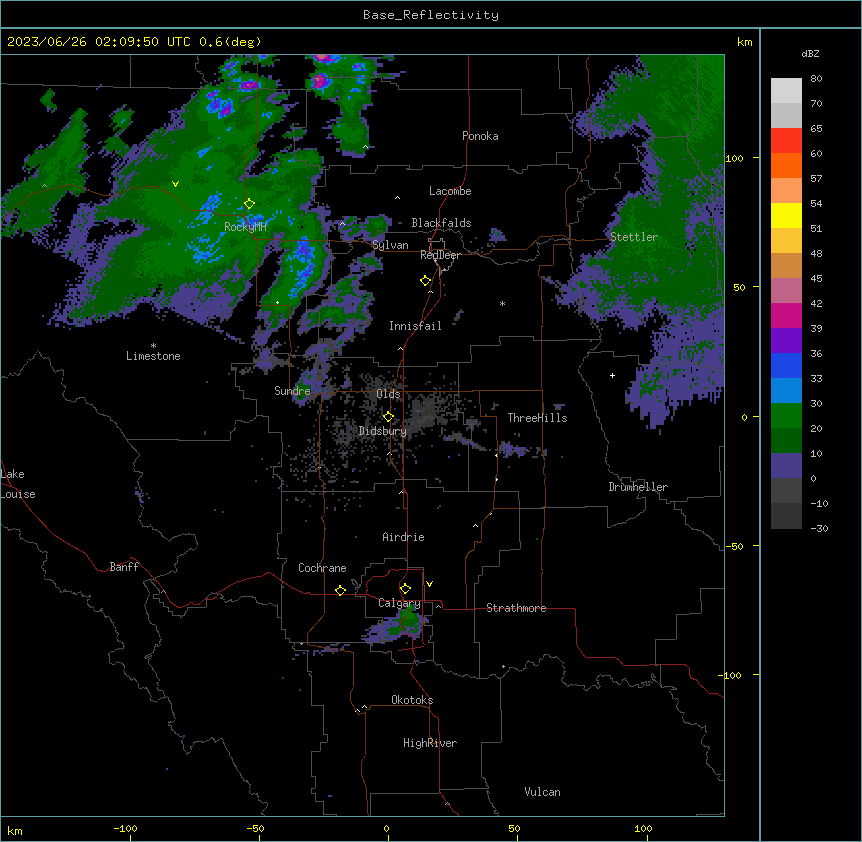Click the Olds town label
This screenshot has width=862, height=842.
pos(388,394)
